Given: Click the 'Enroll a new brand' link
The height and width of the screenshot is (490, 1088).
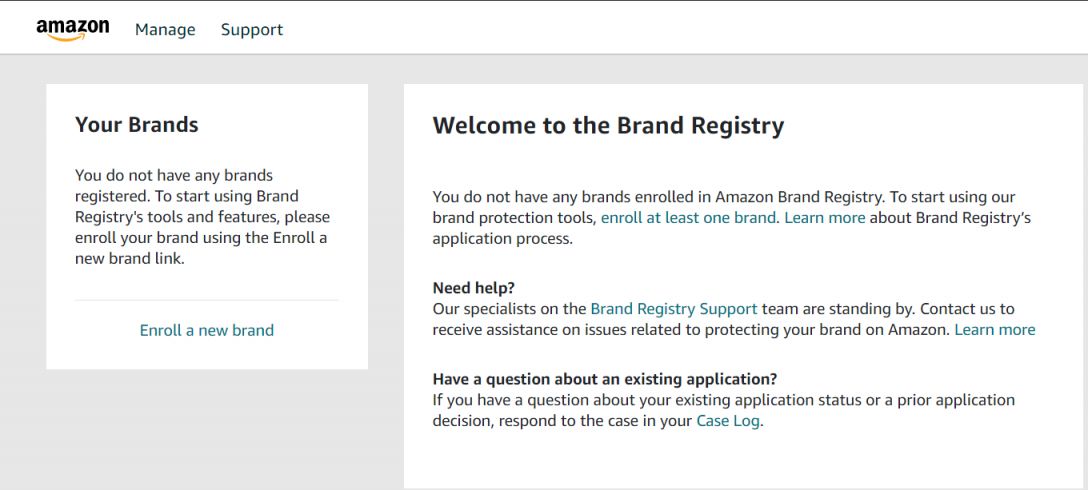Looking at the screenshot, I should pyautogui.click(x=207, y=330).
